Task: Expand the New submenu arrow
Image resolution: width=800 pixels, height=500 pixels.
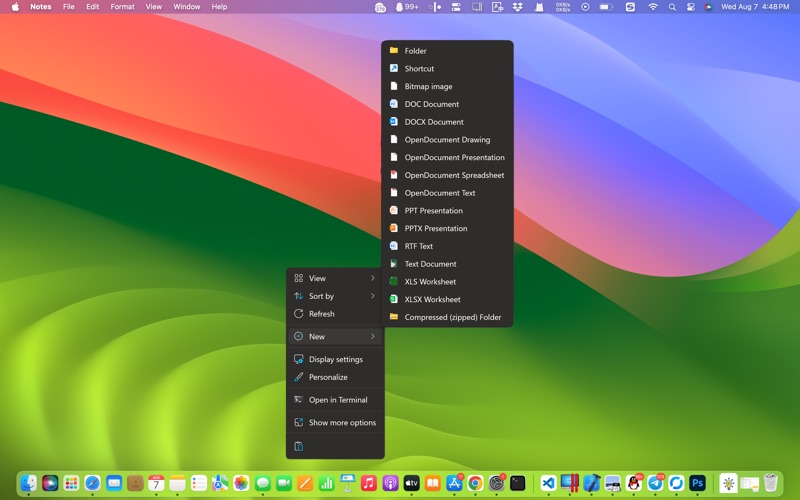Action: pos(373,336)
